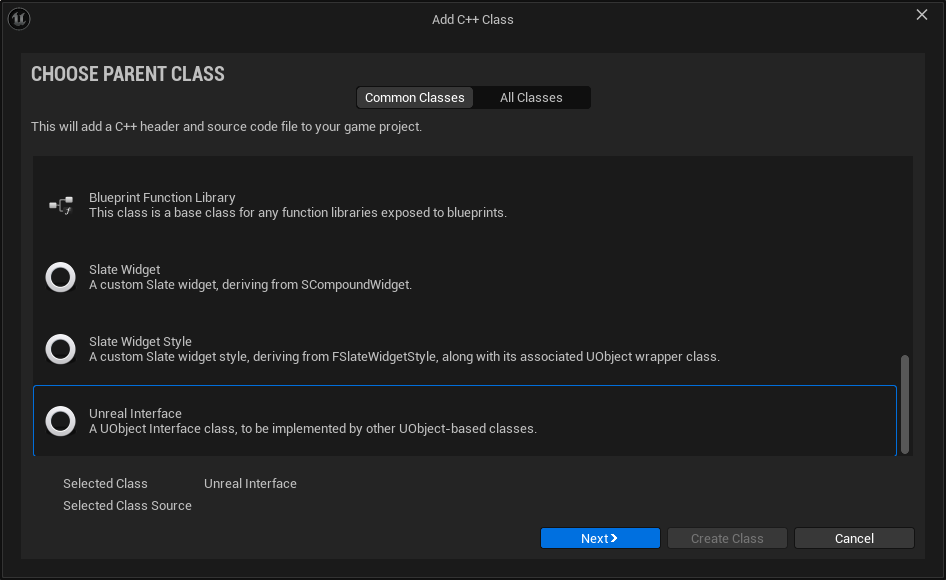Go to the Next step
Image resolution: width=946 pixels, height=580 pixels.
pos(600,538)
